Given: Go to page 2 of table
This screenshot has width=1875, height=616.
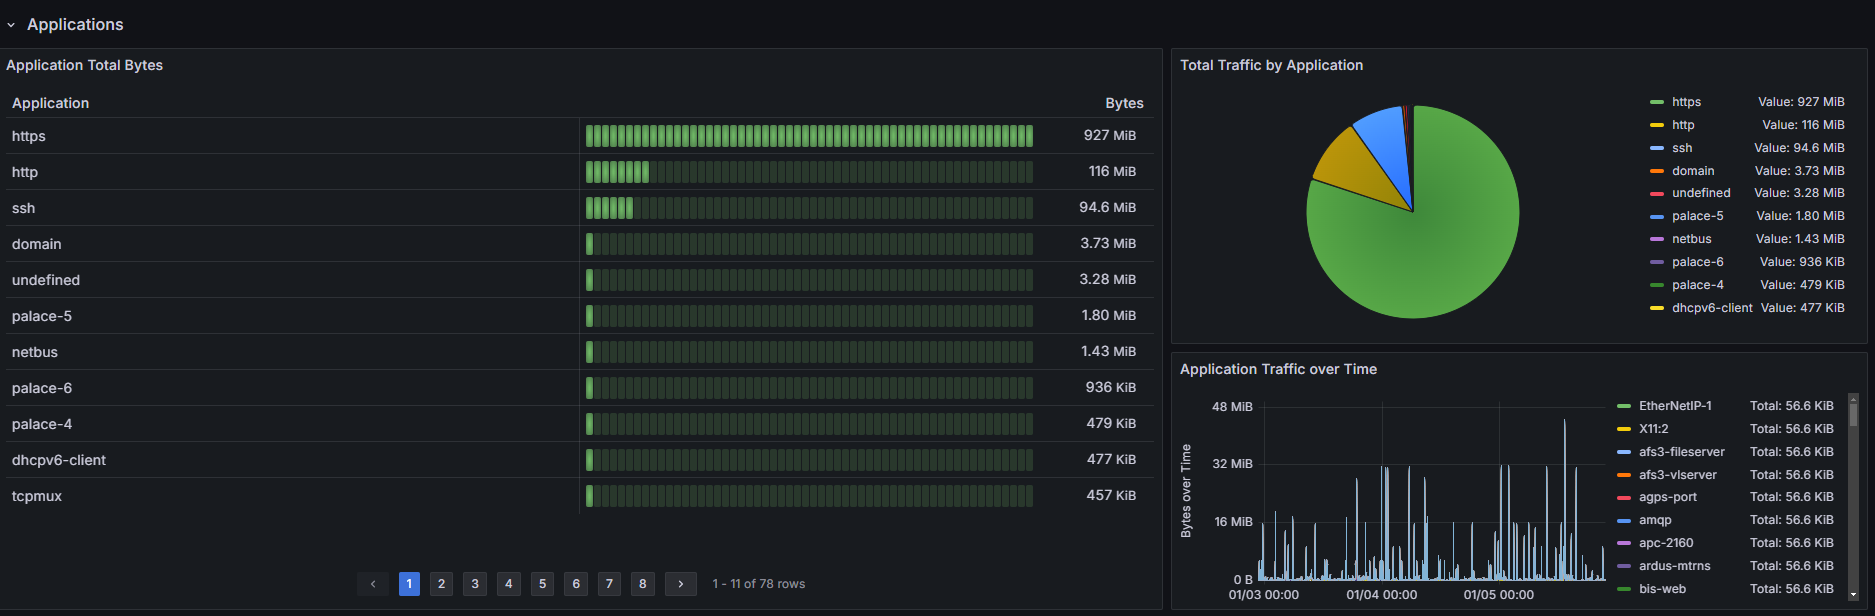Looking at the screenshot, I should 442,584.
